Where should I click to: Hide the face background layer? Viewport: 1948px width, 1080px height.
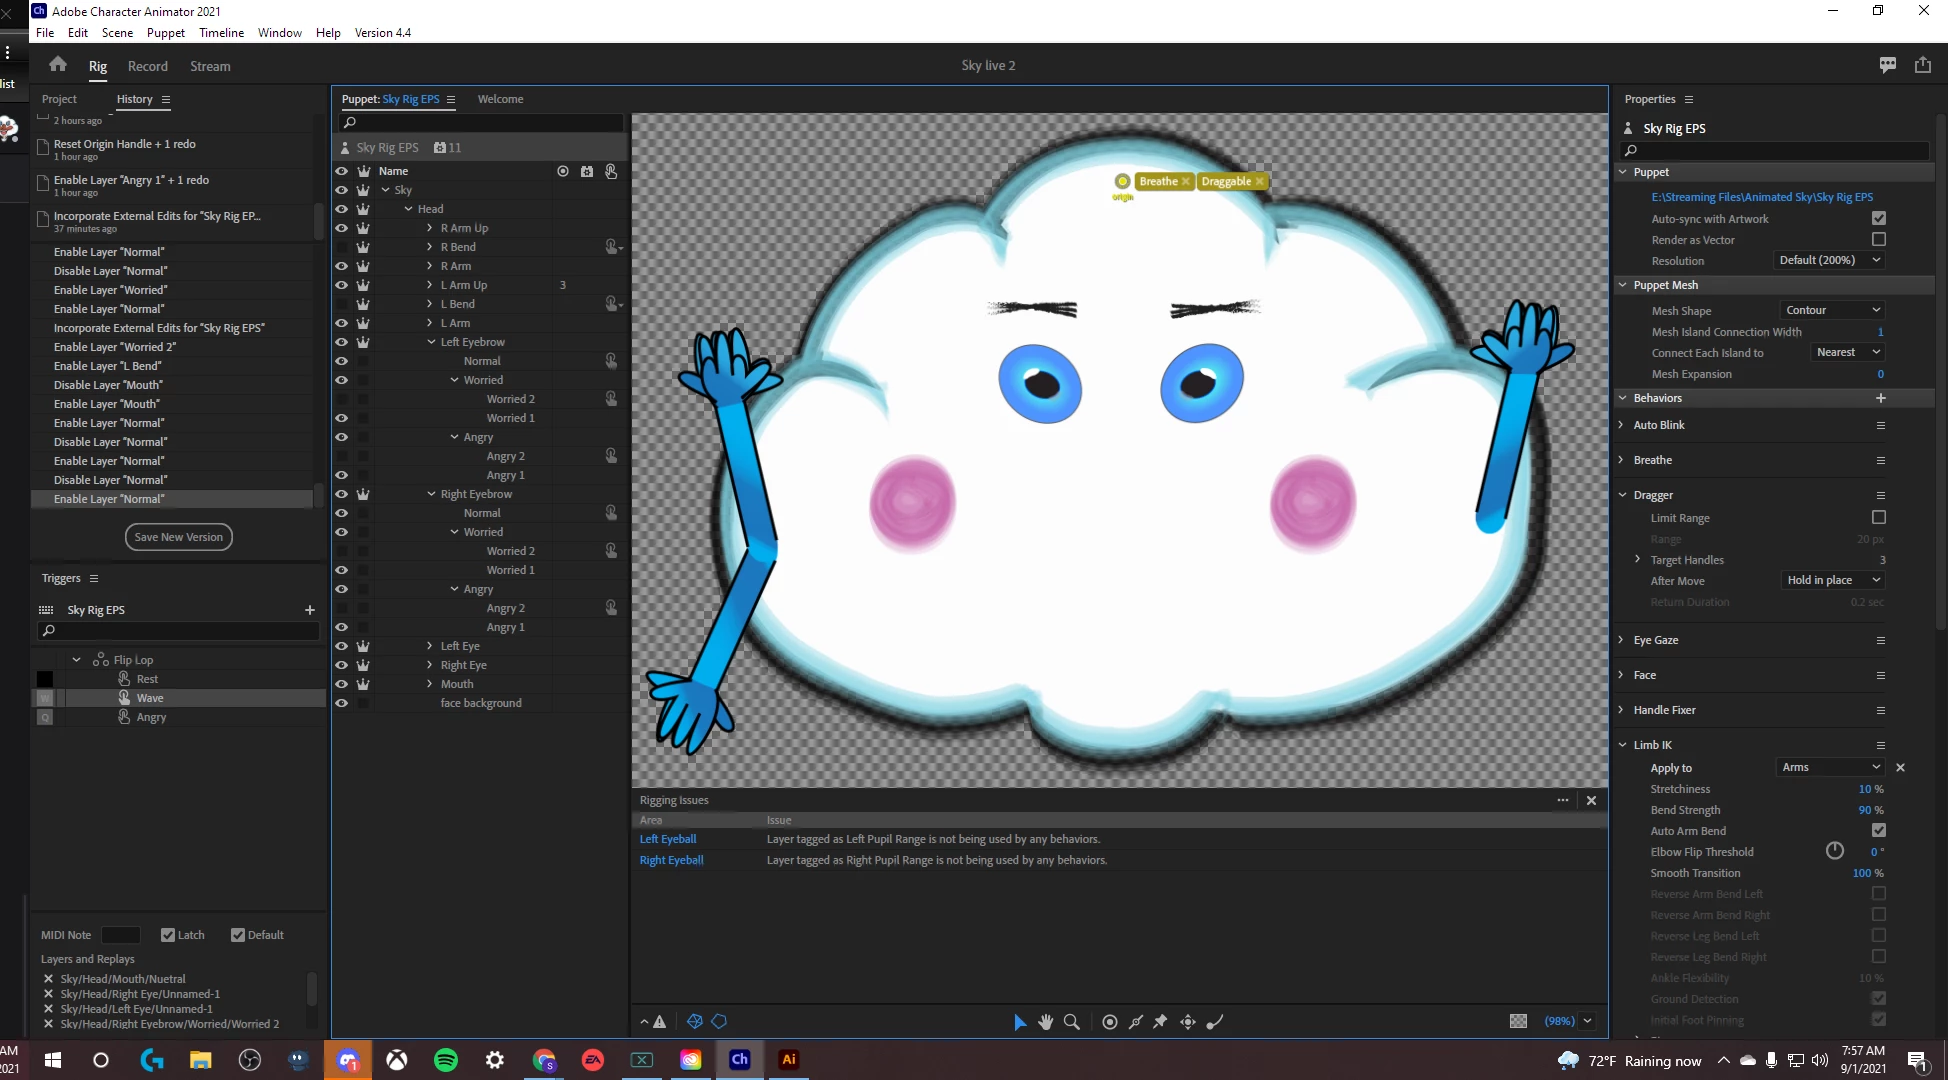(x=342, y=703)
